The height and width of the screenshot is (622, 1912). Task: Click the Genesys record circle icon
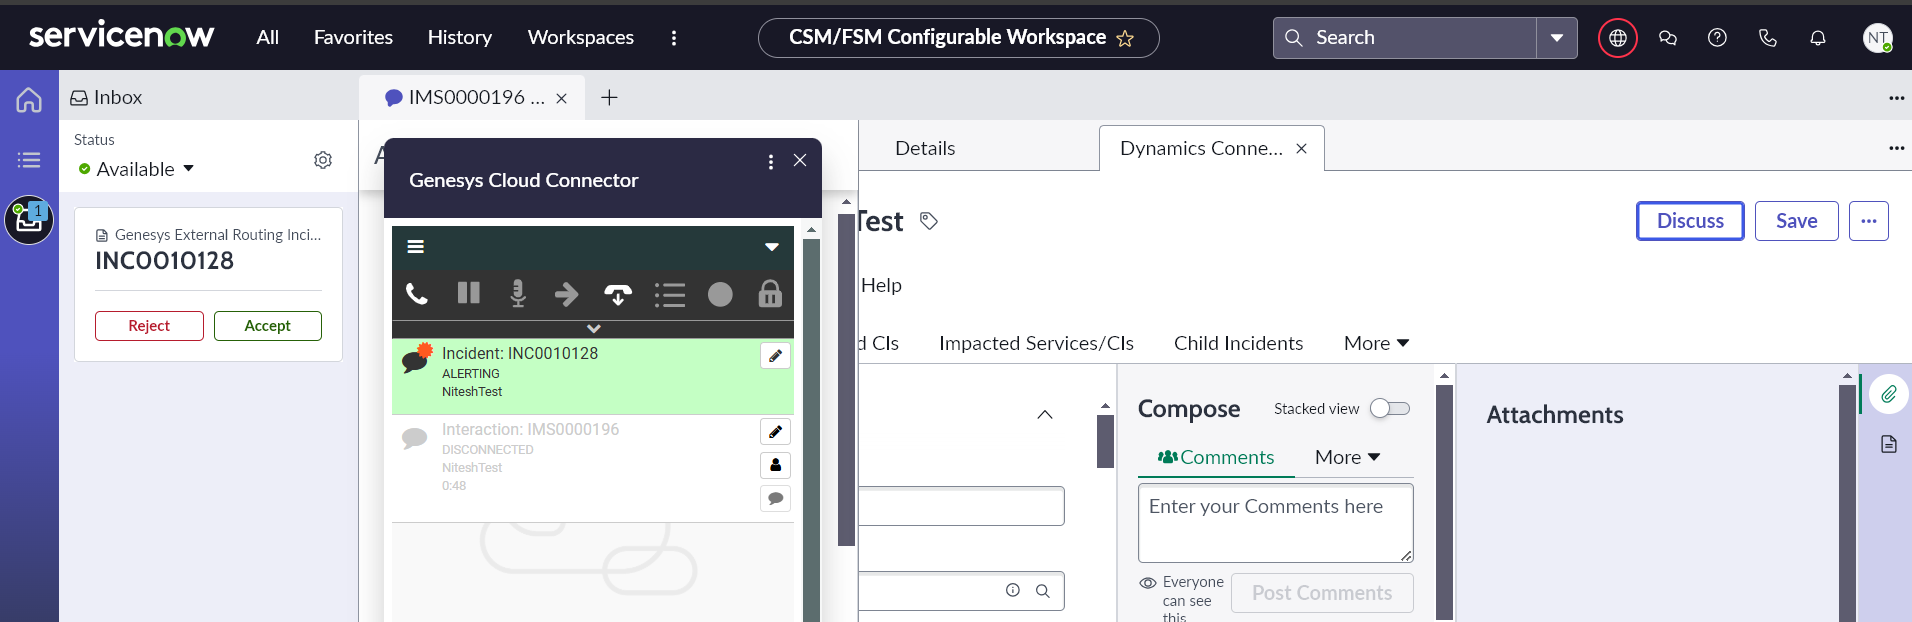click(x=720, y=294)
